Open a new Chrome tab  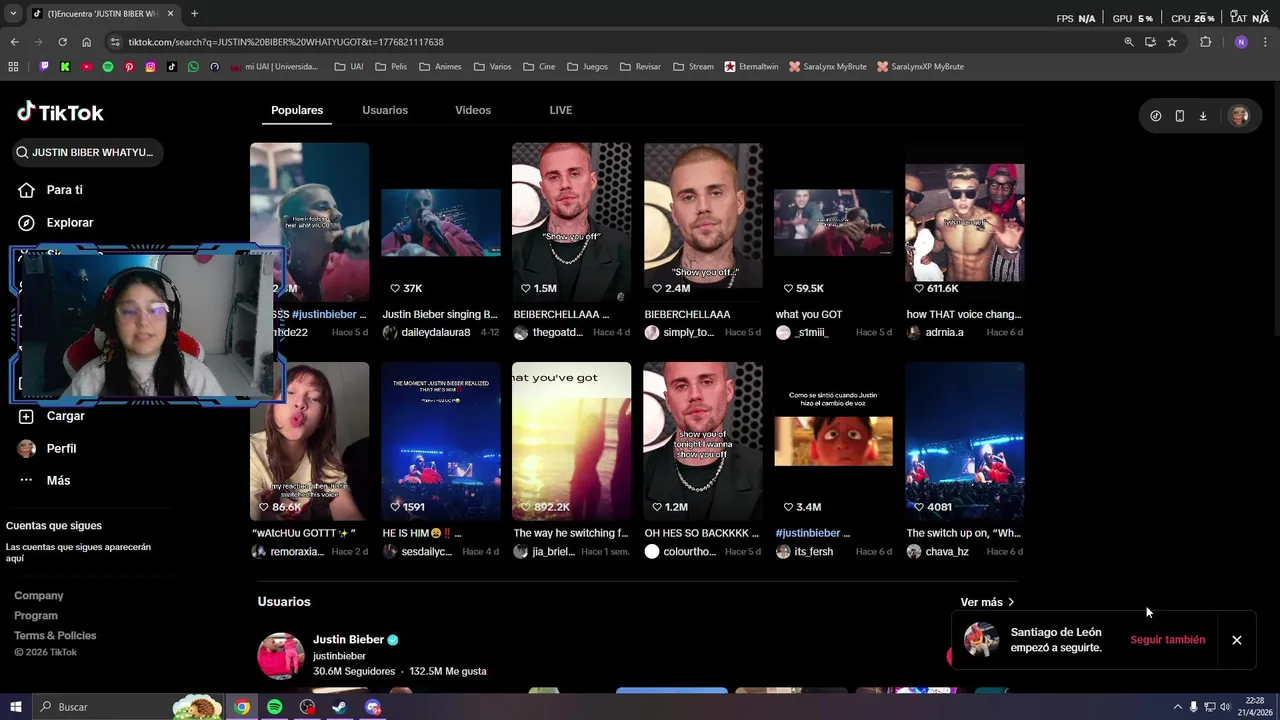[194, 14]
